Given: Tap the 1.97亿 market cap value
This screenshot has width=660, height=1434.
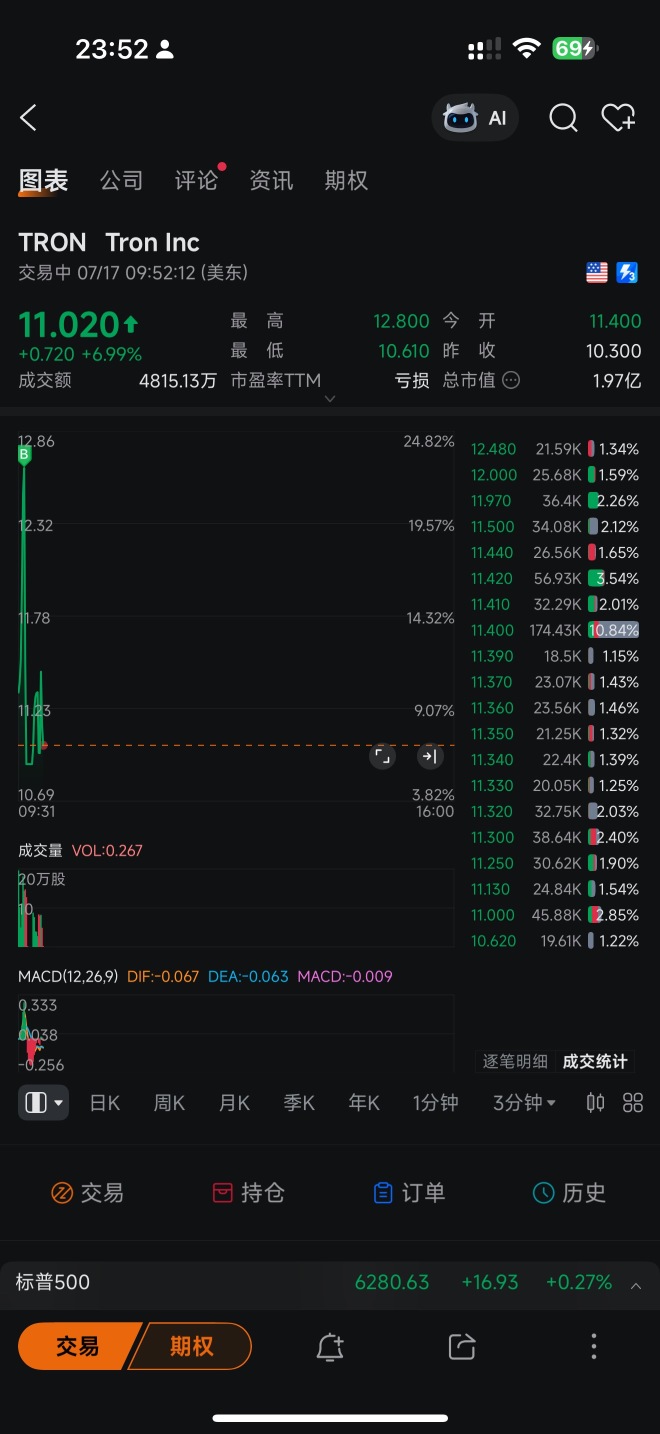Looking at the screenshot, I should coord(616,381).
